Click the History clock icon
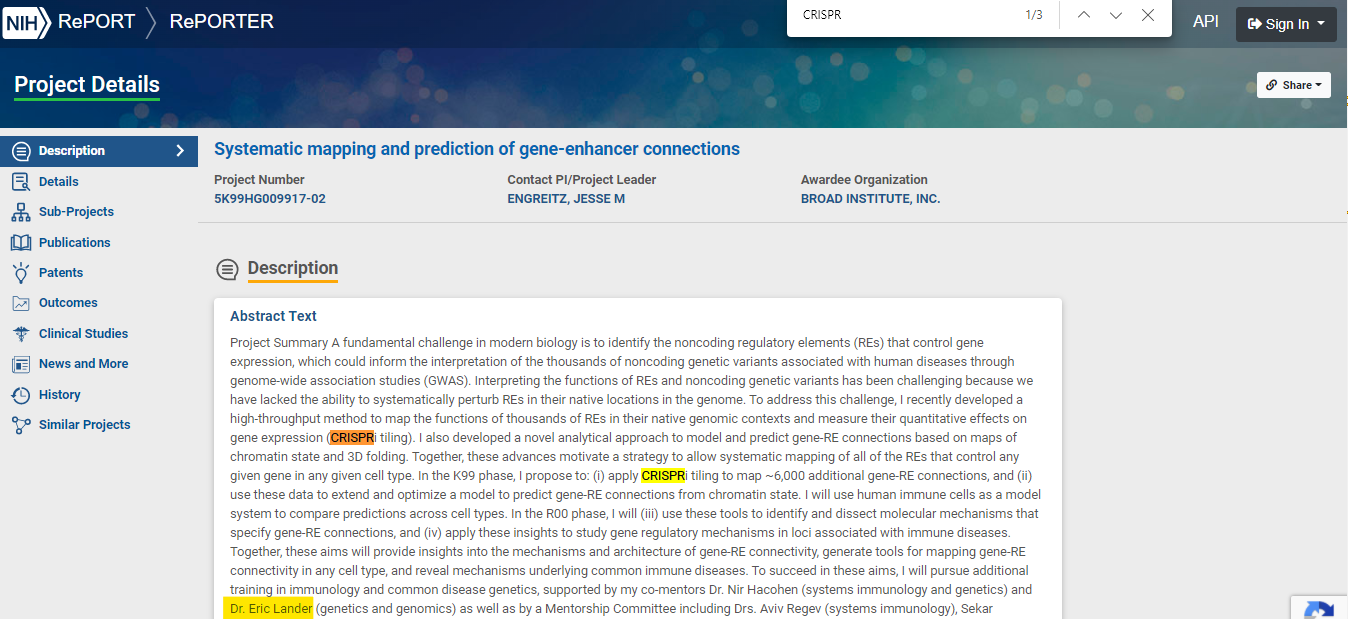The image size is (1348, 623). click(21, 395)
